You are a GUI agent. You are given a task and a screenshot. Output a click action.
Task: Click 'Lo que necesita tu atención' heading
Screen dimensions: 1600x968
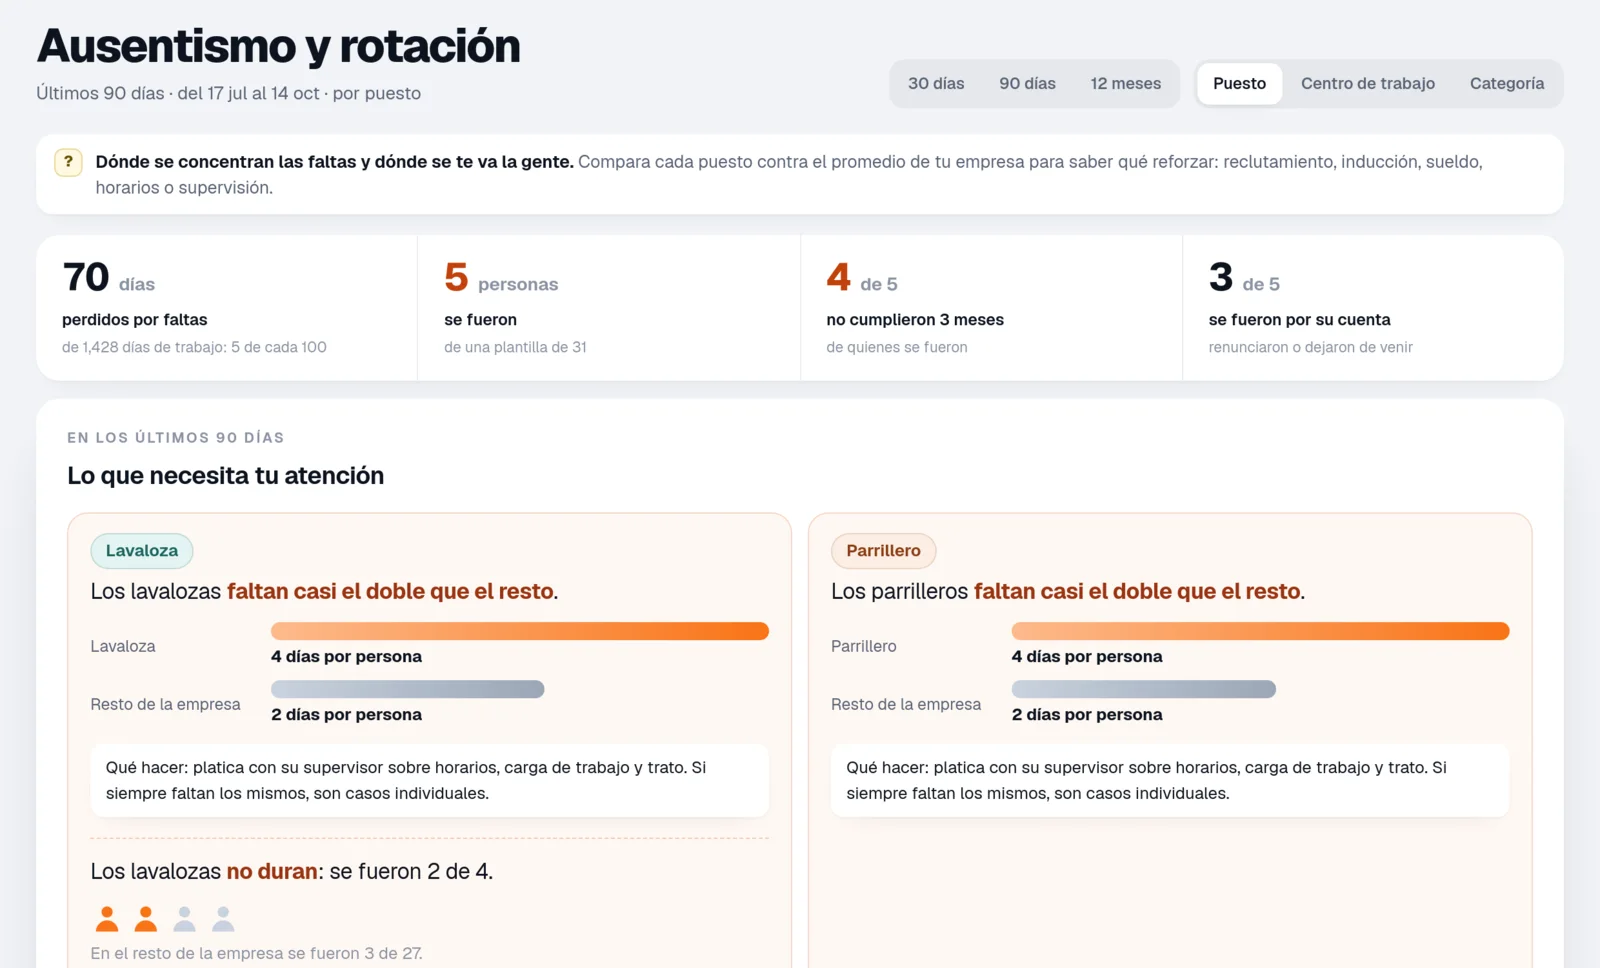[225, 476]
